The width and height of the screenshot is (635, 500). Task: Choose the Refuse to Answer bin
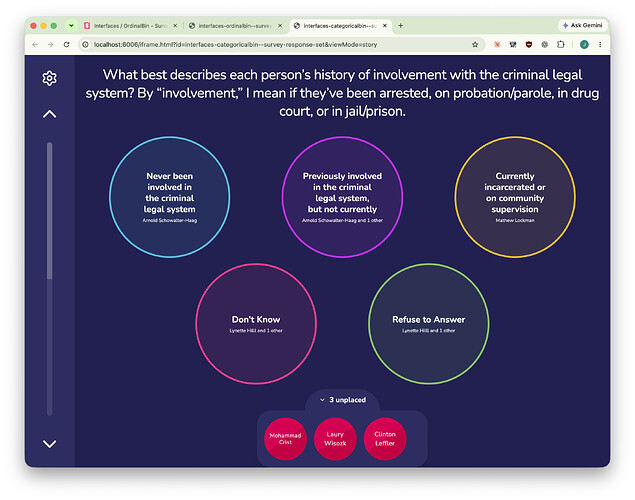click(x=428, y=324)
